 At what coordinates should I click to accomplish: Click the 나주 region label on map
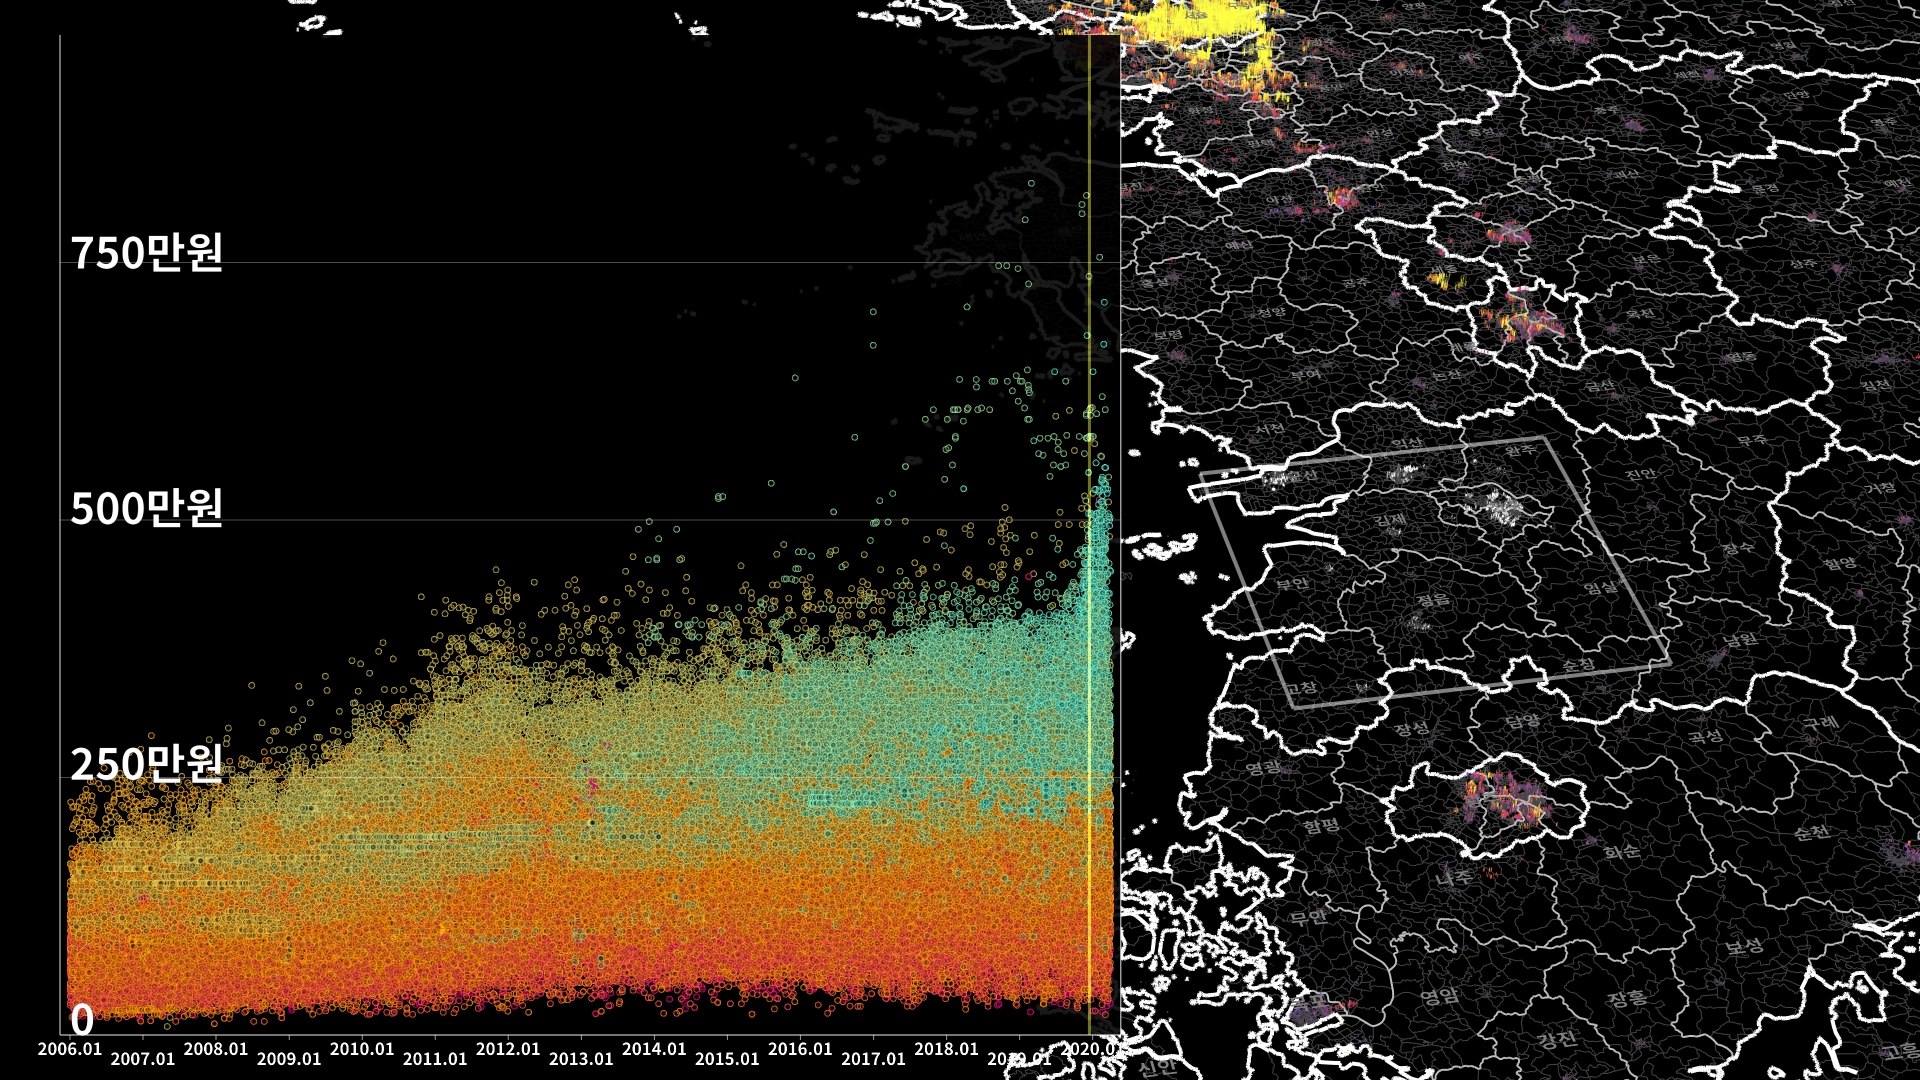click(x=1452, y=877)
